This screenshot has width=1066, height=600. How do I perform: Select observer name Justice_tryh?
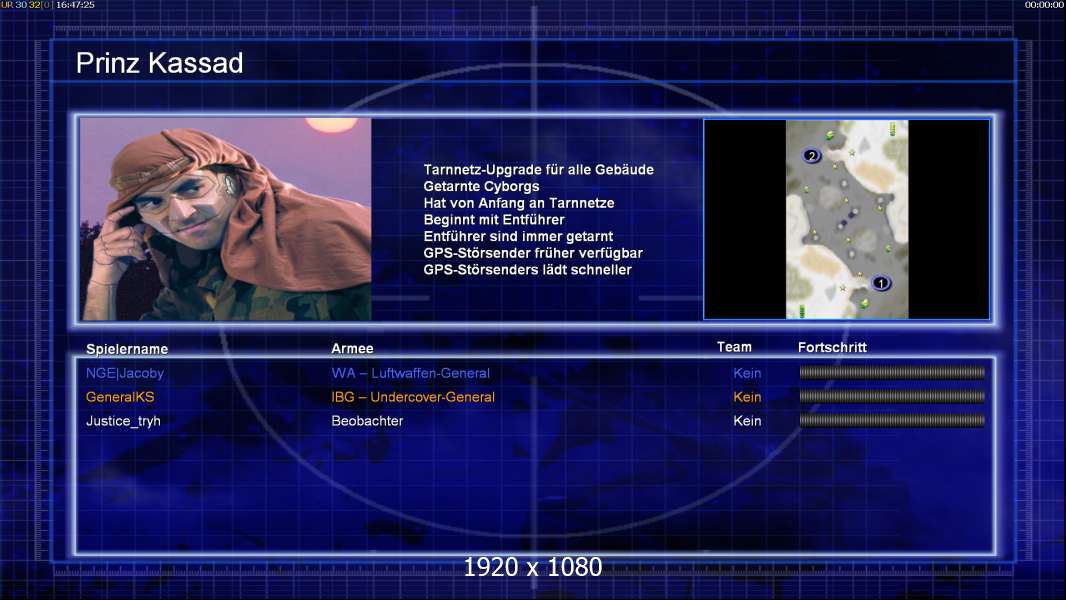[x=123, y=421]
